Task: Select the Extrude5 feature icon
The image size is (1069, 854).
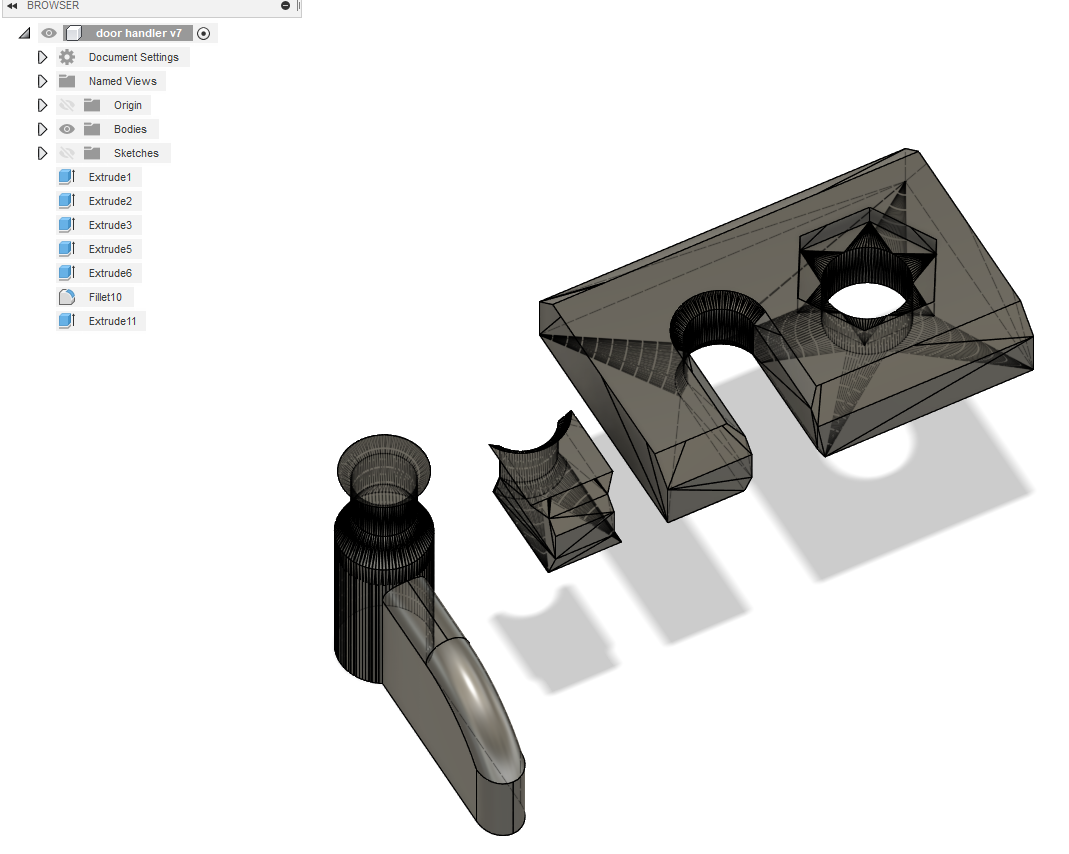Action: tap(67, 249)
